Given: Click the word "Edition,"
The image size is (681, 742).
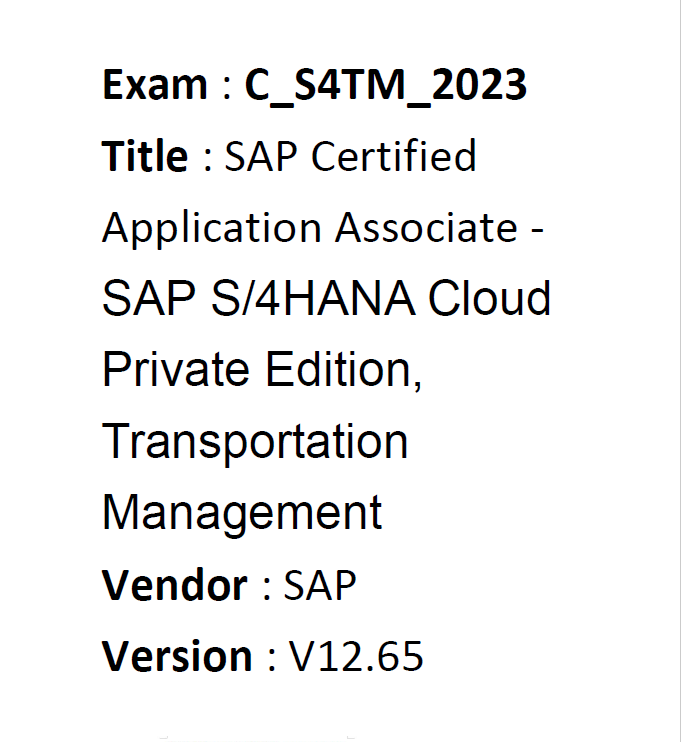Looking at the screenshot, I should point(344,370).
